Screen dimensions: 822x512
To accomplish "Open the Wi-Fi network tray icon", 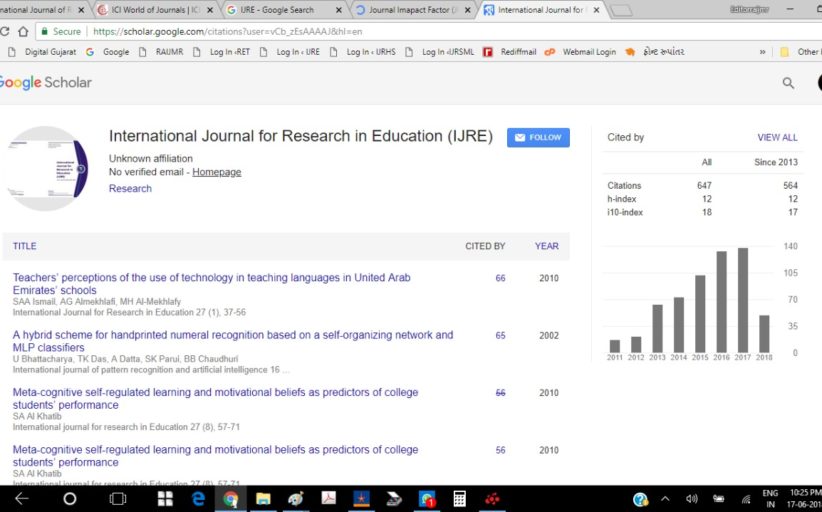I will (x=745, y=499).
